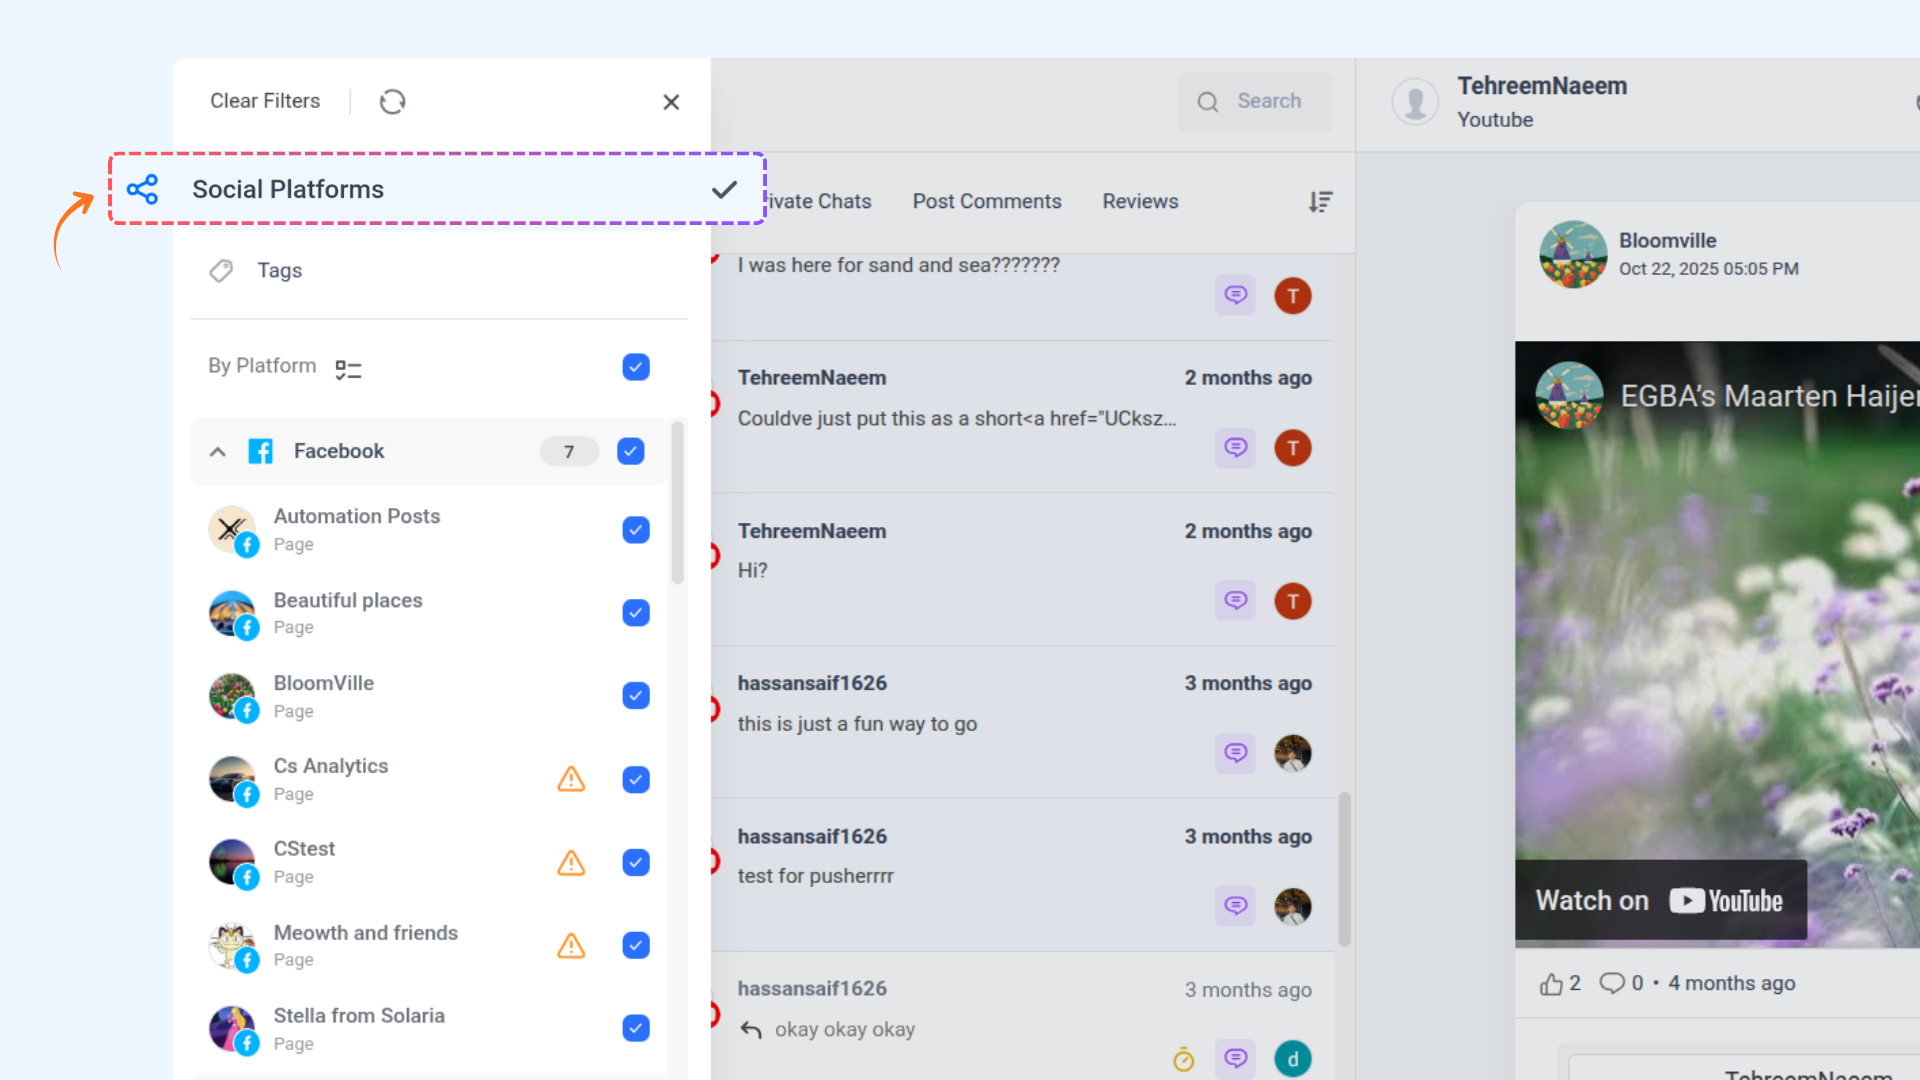Click the like thumbs-up icon
The width and height of the screenshot is (1920, 1080).
pos(1551,984)
